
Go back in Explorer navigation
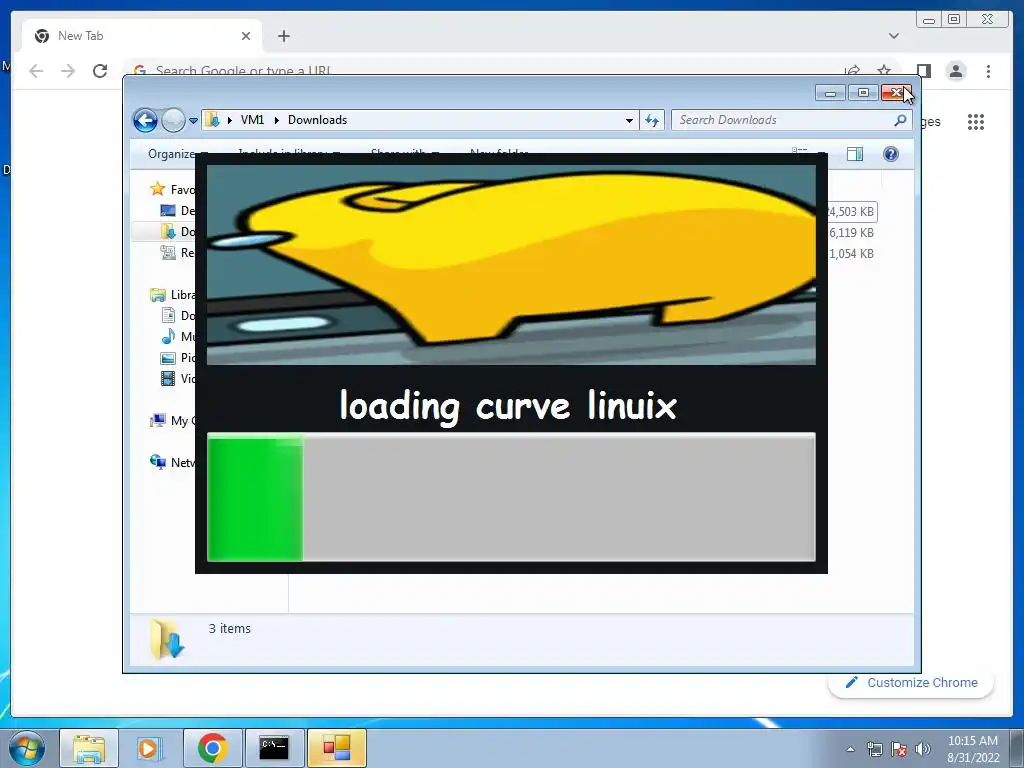pos(145,120)
